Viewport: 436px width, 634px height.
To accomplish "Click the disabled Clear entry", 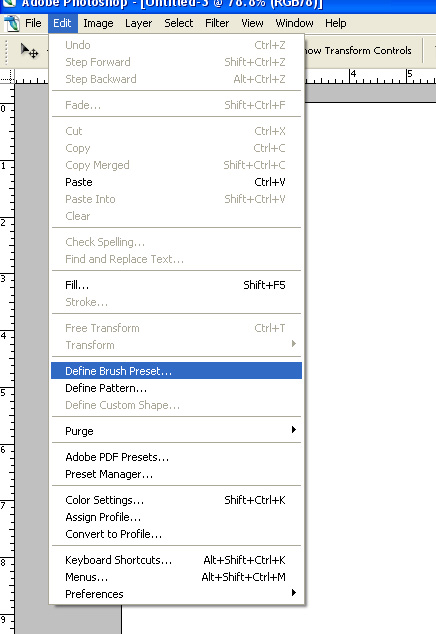I will pyautogui.click(x=176, y=216).
